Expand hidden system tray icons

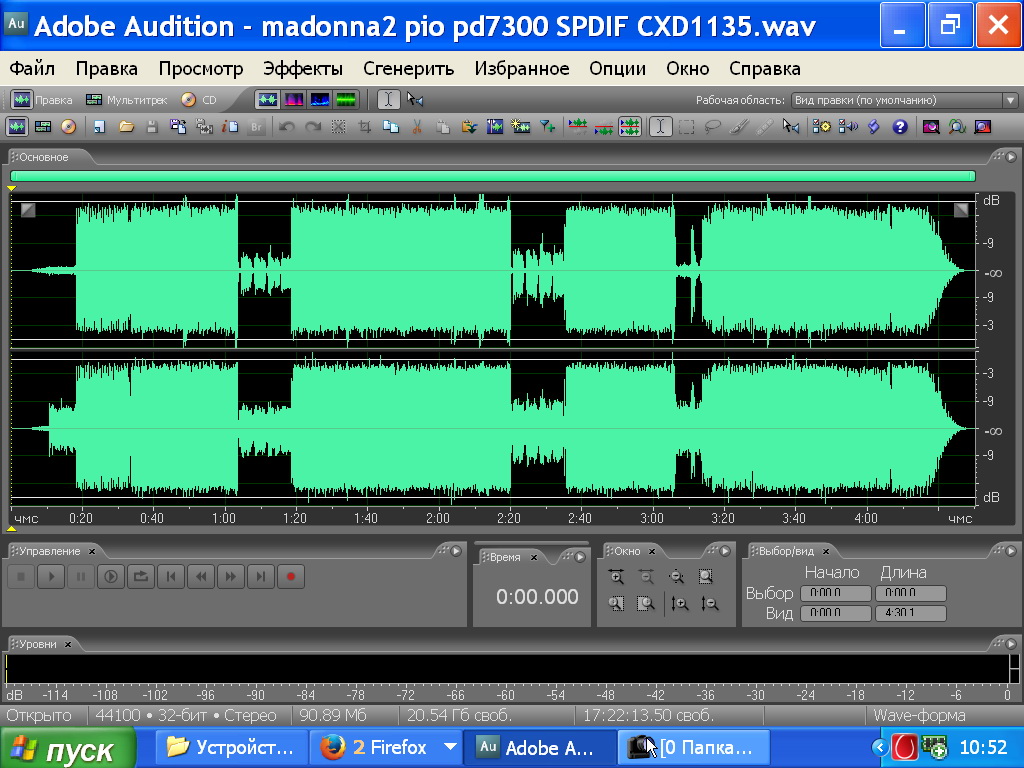pyautogui.click(x=880, y=747)
